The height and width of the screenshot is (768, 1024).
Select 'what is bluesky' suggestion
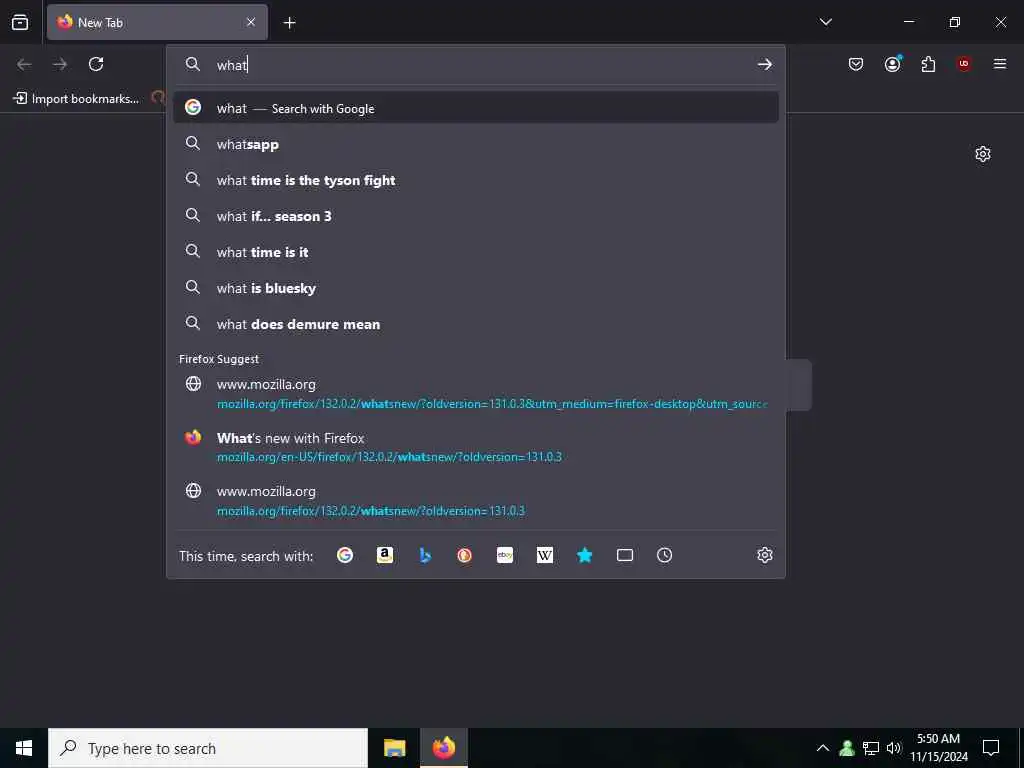pyautogui.click(x=475, y=288)
